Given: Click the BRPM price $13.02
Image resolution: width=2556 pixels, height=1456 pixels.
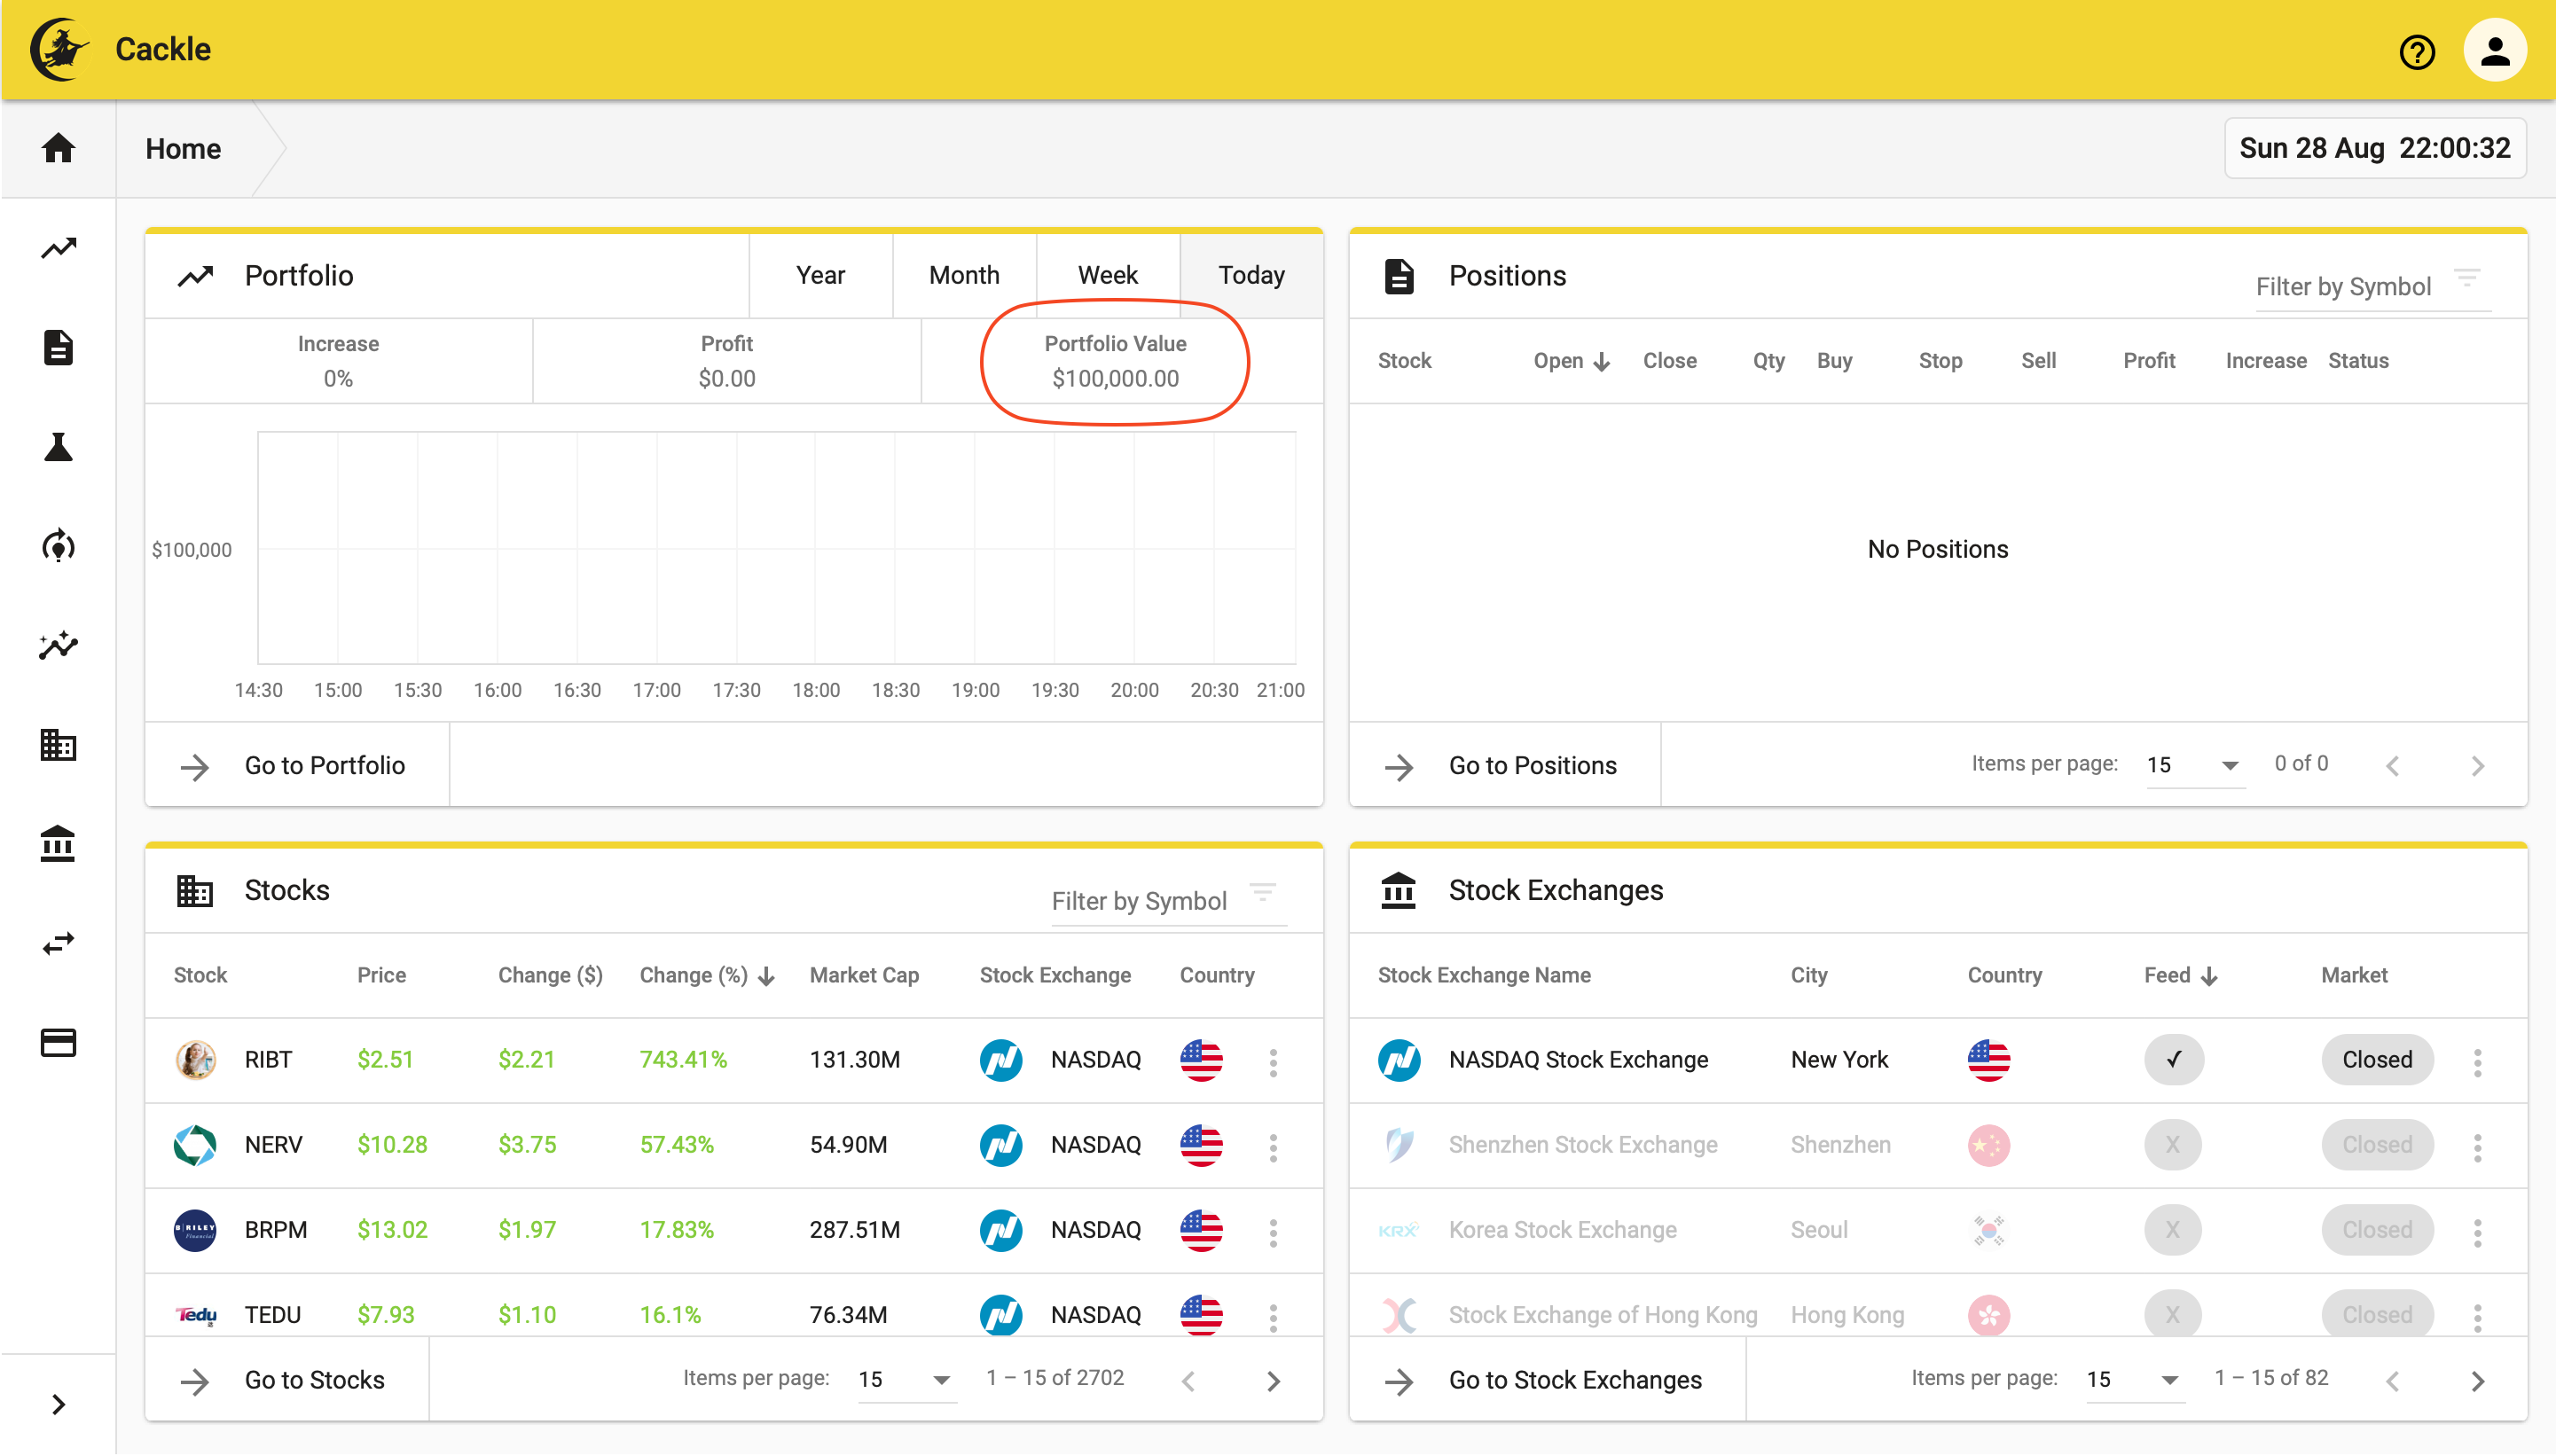Looking at the screenshot, I should (x=392, y=1230).
